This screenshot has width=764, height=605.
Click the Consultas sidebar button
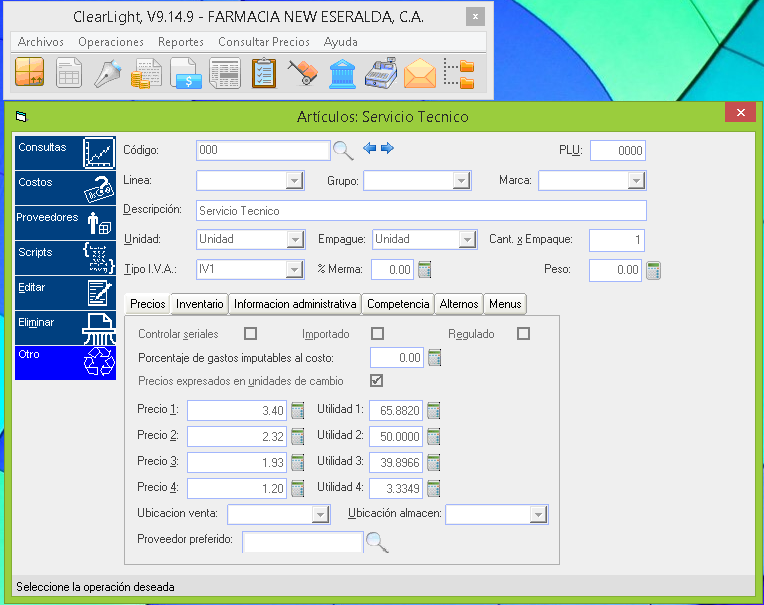point(65,153)
